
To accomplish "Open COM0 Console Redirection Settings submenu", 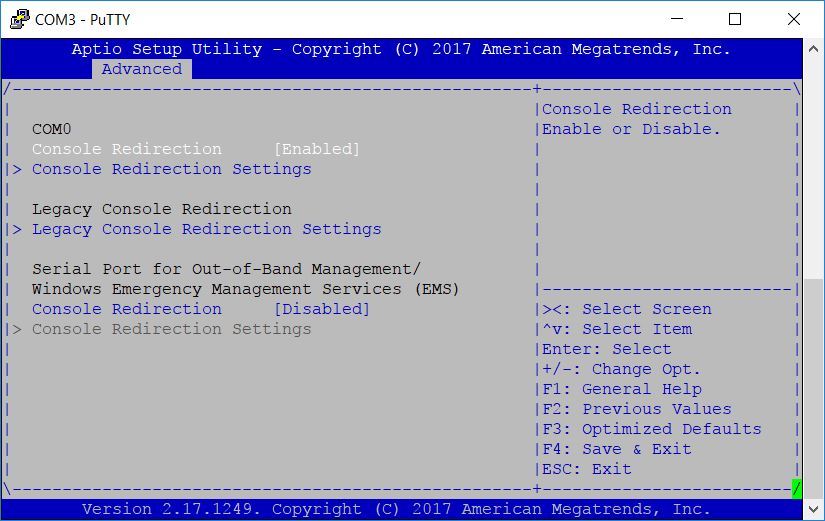I will tap(172, 169).
